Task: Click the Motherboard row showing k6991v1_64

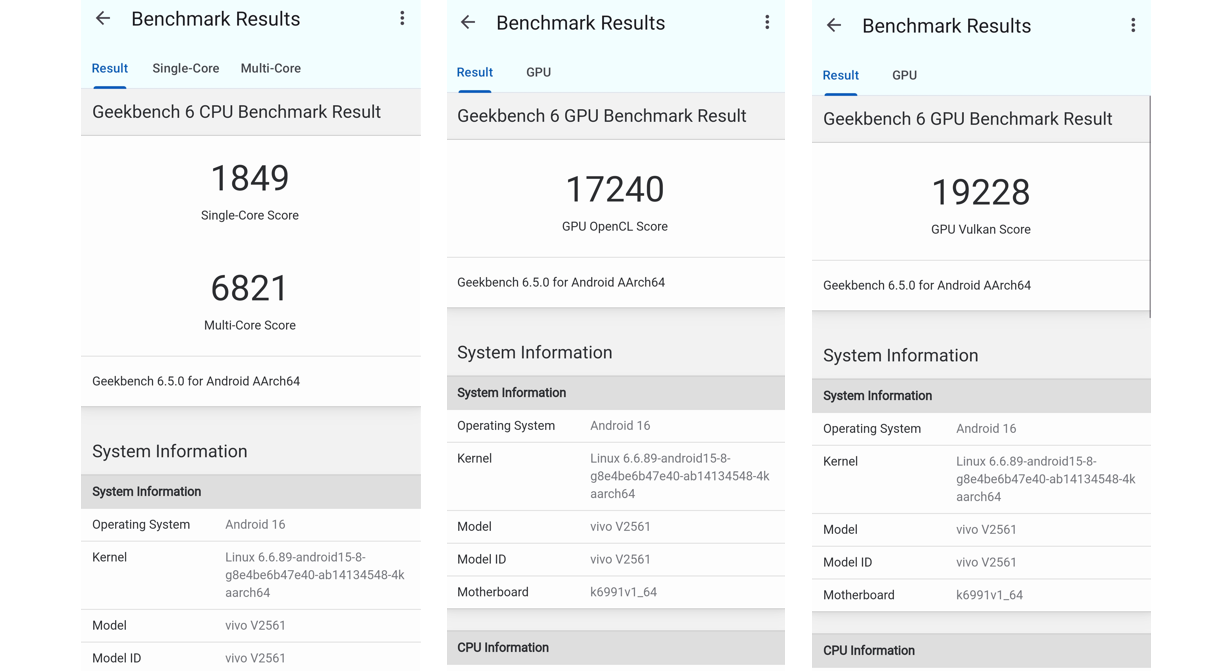Action: (x=615, y=591)
